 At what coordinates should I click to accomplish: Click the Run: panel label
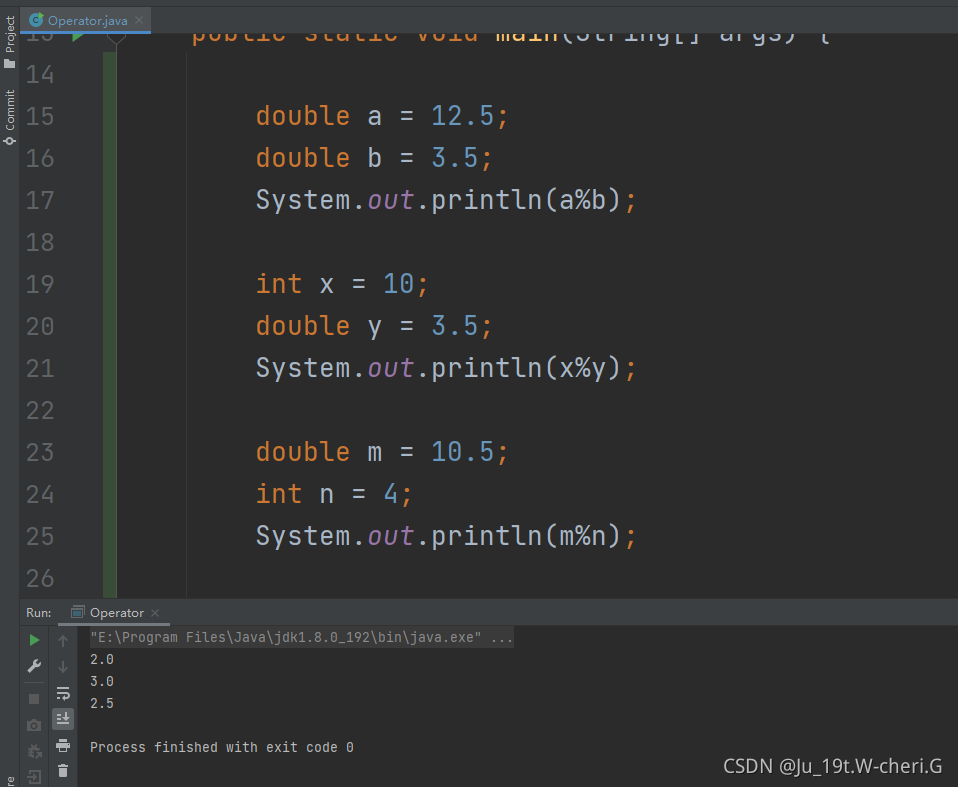[x=38, y=612]
